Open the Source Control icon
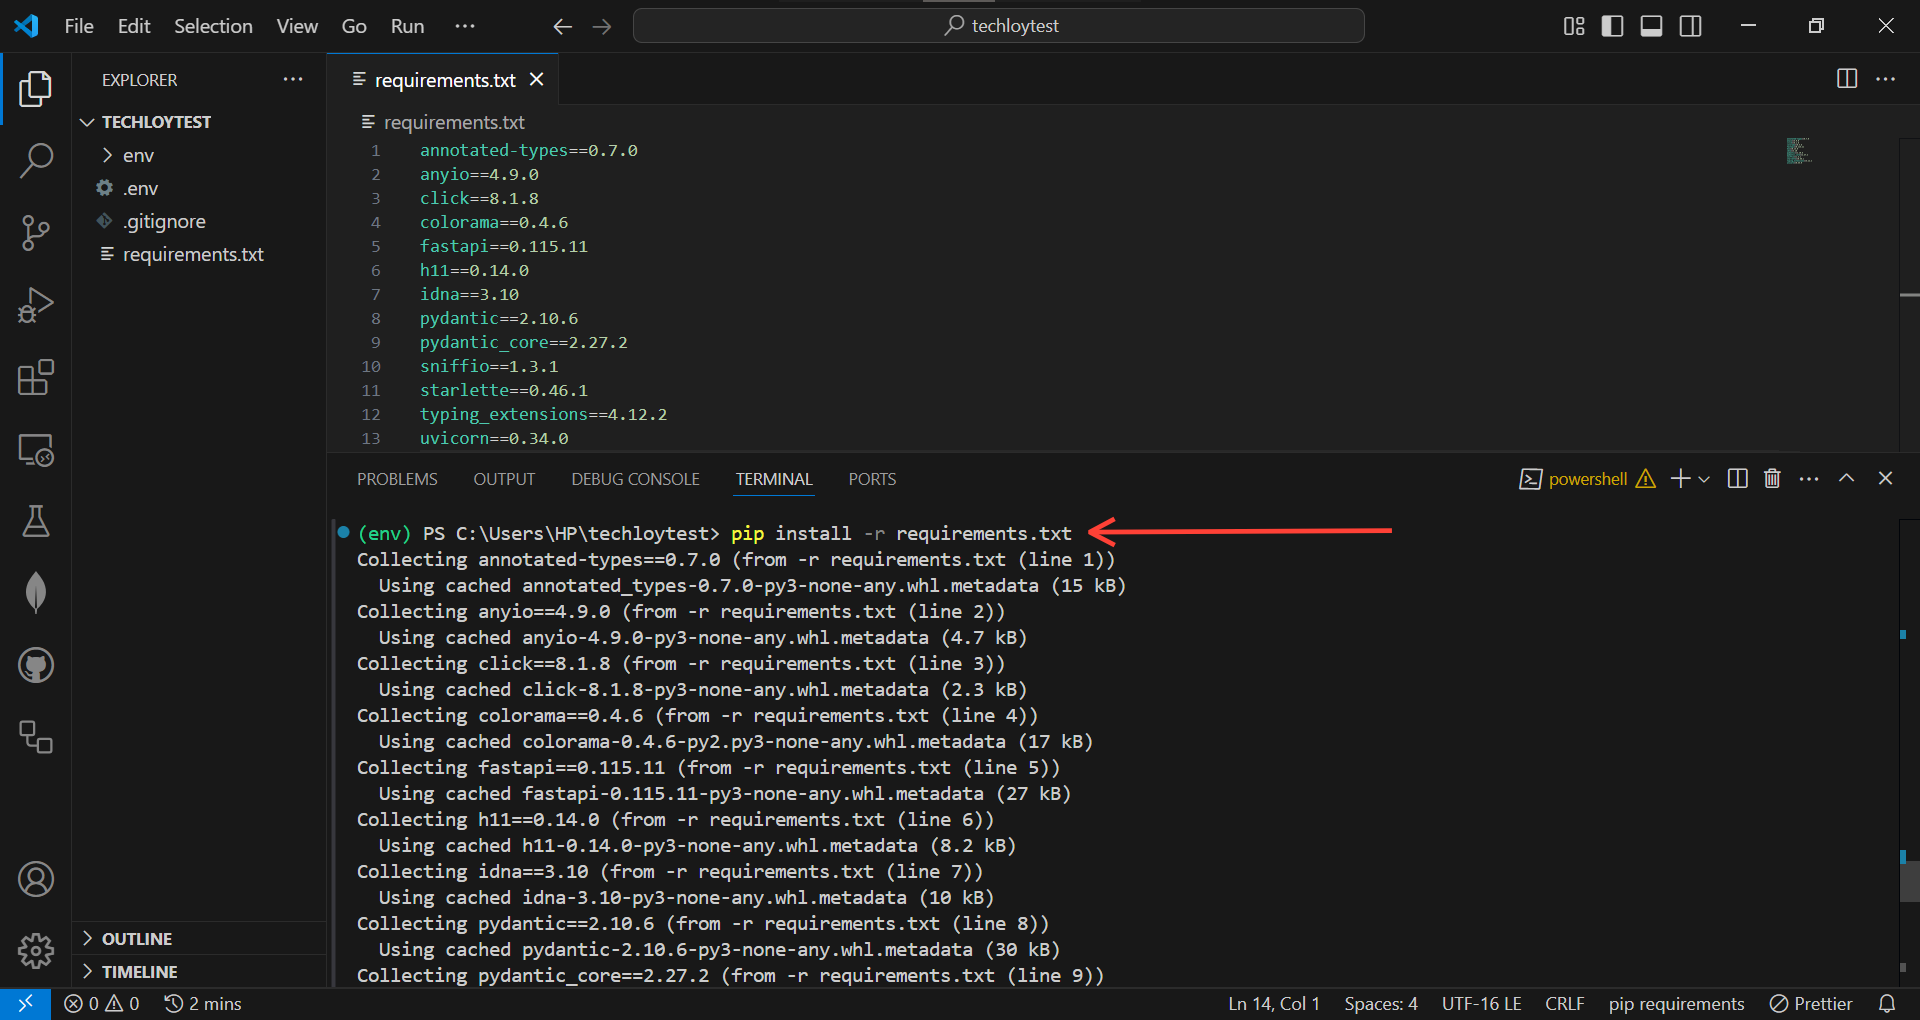Image resolution: width=1920 pixels, height=1020 pixels. 36,232
